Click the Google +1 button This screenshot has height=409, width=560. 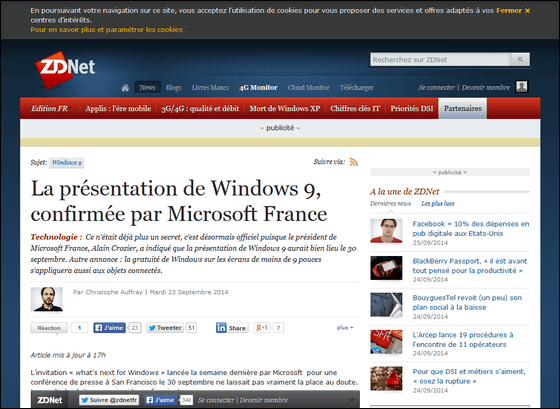click(262, 328)
